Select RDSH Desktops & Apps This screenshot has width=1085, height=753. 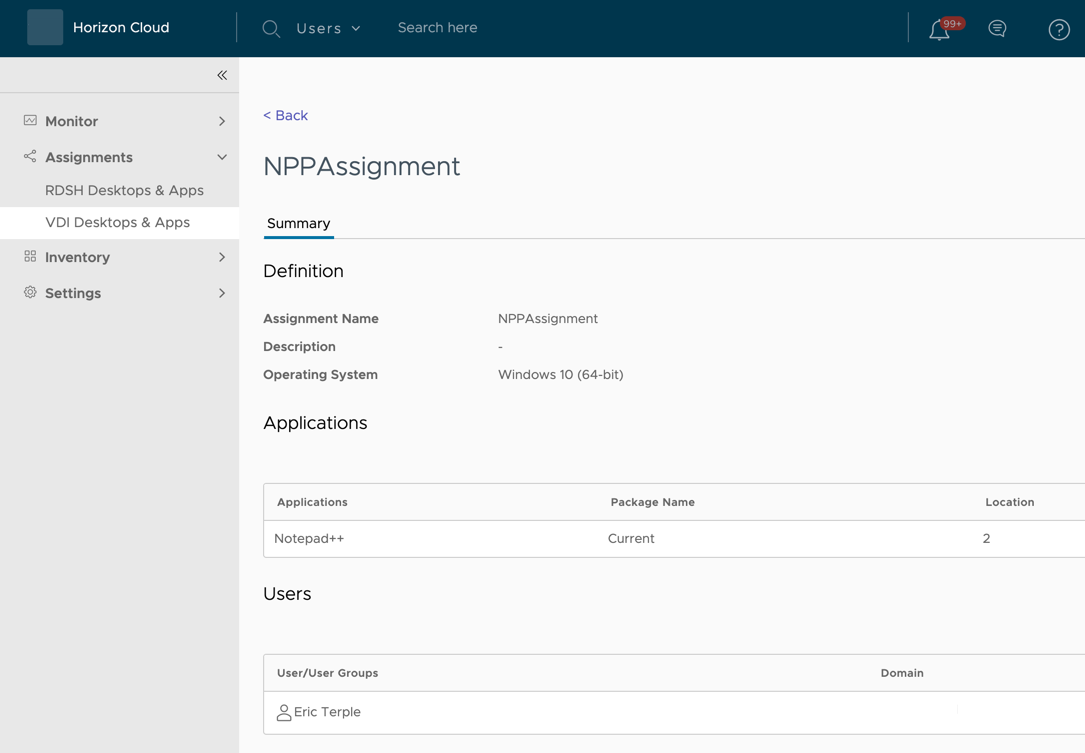click(x=124, y=190)
